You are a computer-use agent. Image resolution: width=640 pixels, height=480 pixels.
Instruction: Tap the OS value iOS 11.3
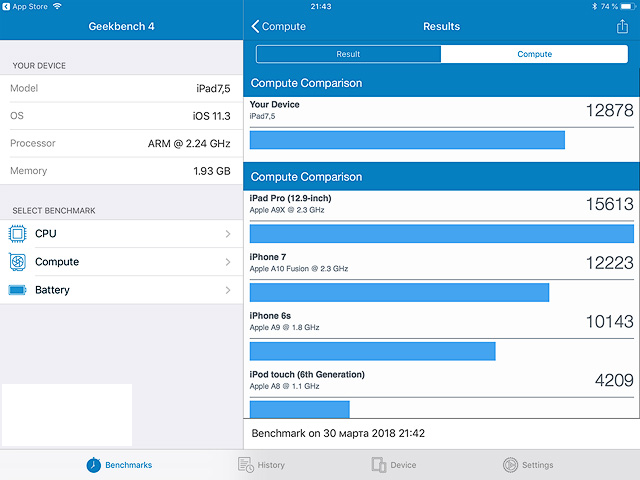tap(211, 116)
